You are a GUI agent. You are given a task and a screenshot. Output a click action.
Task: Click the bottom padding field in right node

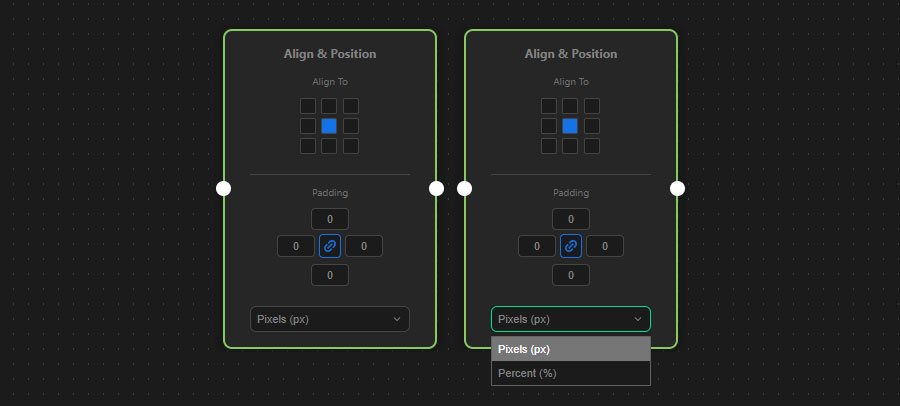coord(571,275)
